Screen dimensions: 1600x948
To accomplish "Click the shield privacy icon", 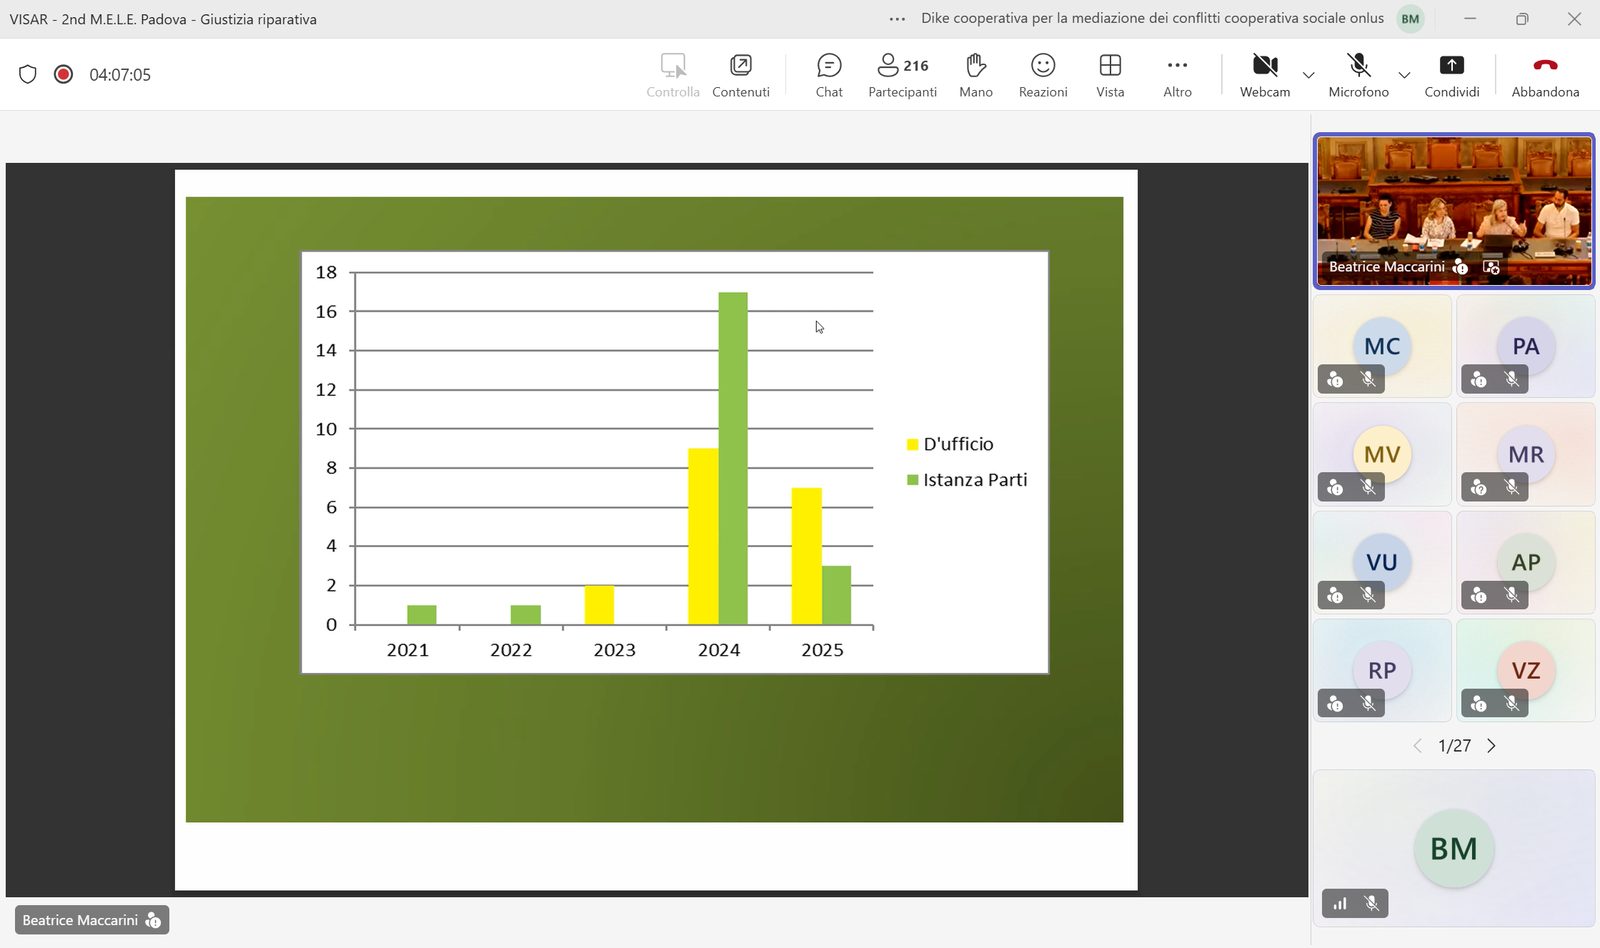I will click(x=28, y=74).
